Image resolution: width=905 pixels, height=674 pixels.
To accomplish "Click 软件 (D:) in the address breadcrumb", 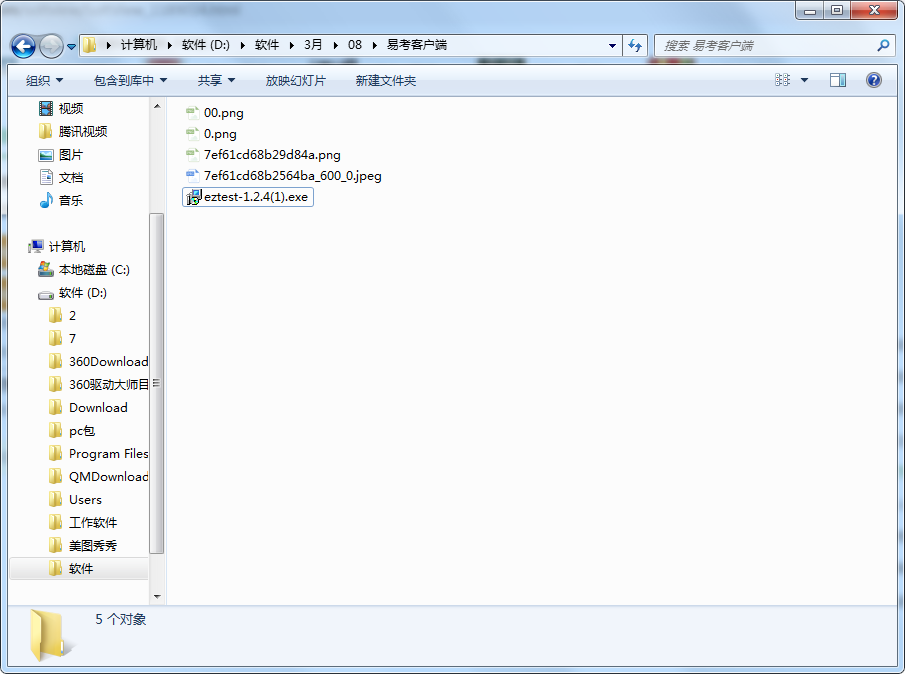I will pos(205,45).
